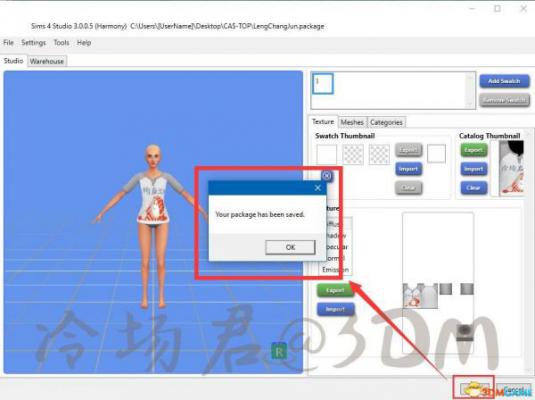Click Import under Catalog Thumbnail
The image size is (535, 400).
[x=474, y=169]
